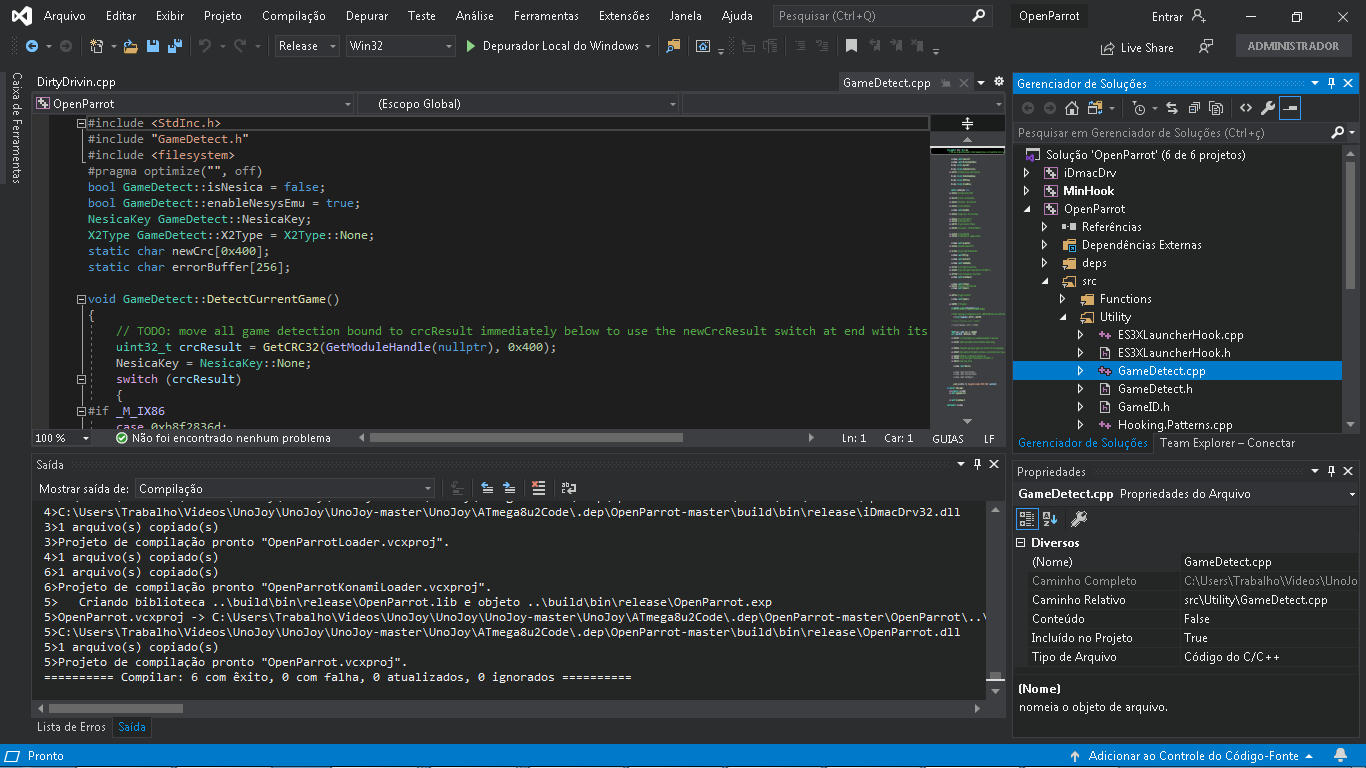Expand the MinHook project node

[1026, 191]
